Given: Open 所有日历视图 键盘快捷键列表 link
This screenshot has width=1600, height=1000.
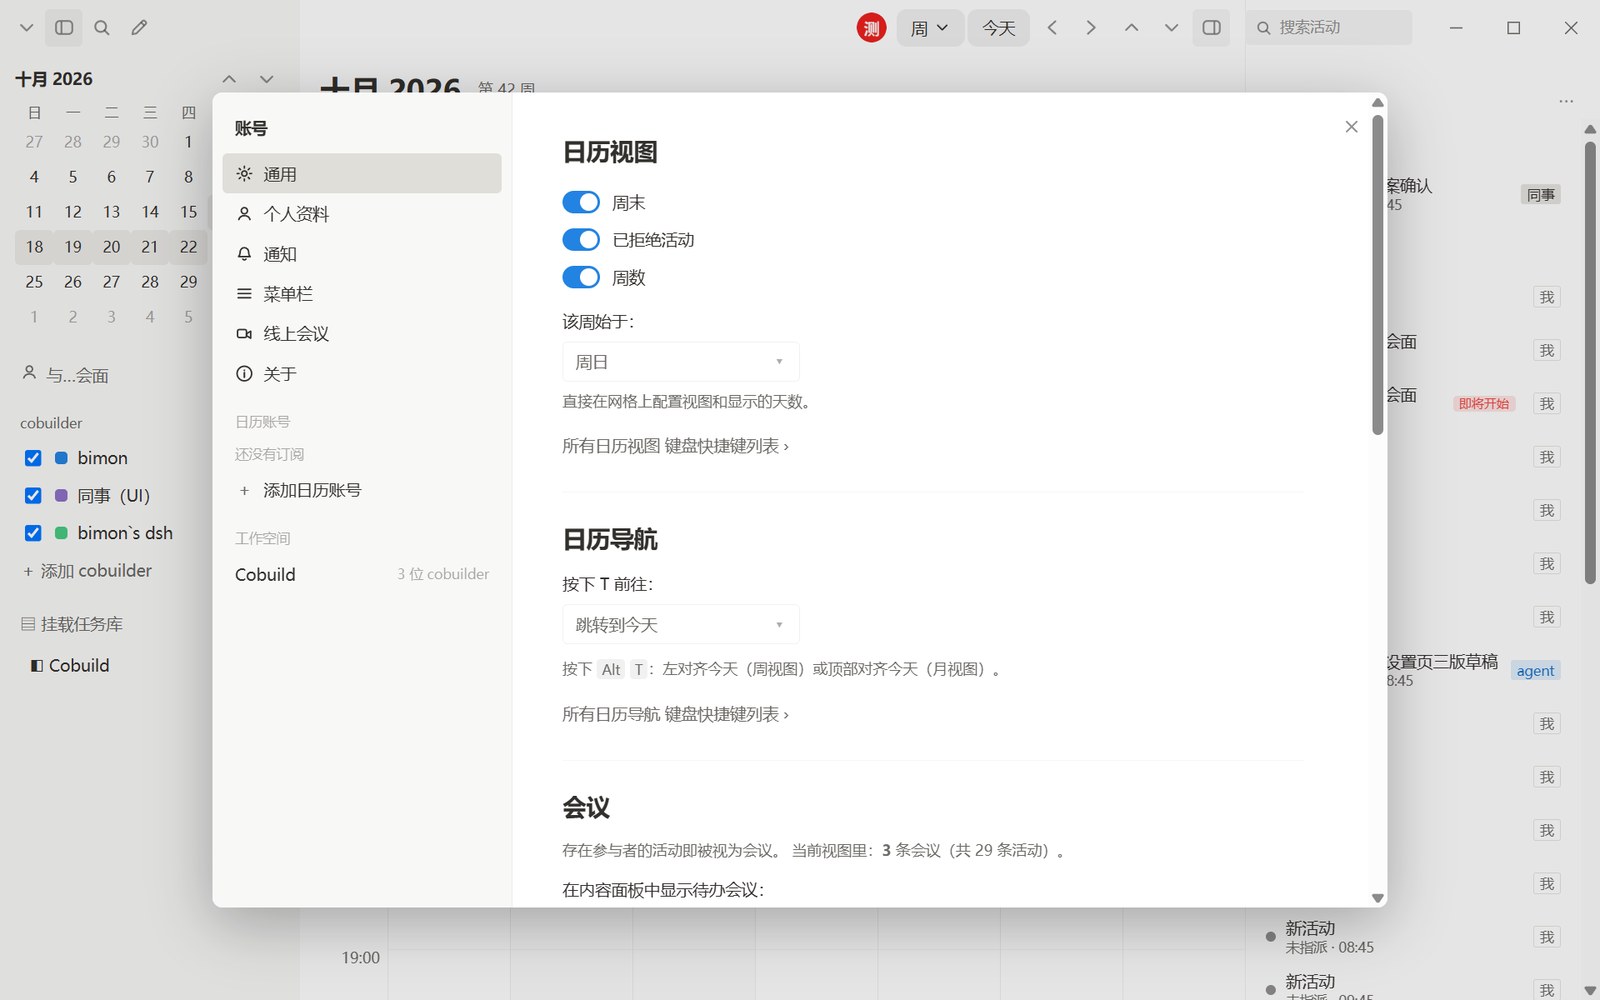Looking at the screenshot, I should click(675, 446).
